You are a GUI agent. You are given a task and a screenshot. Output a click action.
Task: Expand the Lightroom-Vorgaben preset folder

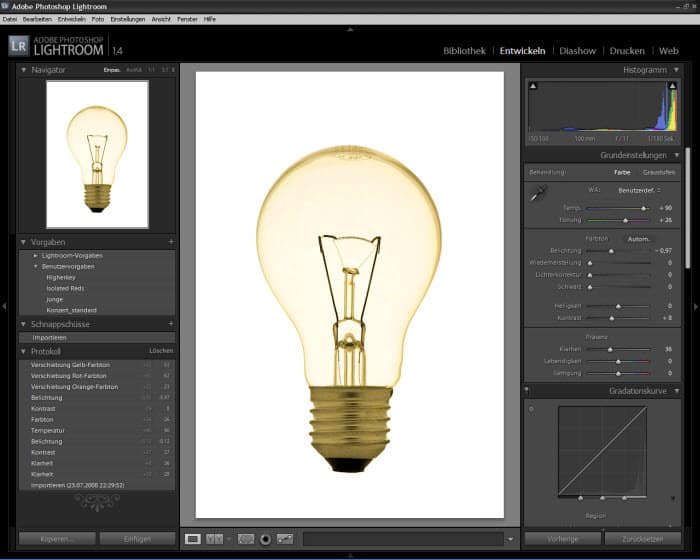point(36,256)
